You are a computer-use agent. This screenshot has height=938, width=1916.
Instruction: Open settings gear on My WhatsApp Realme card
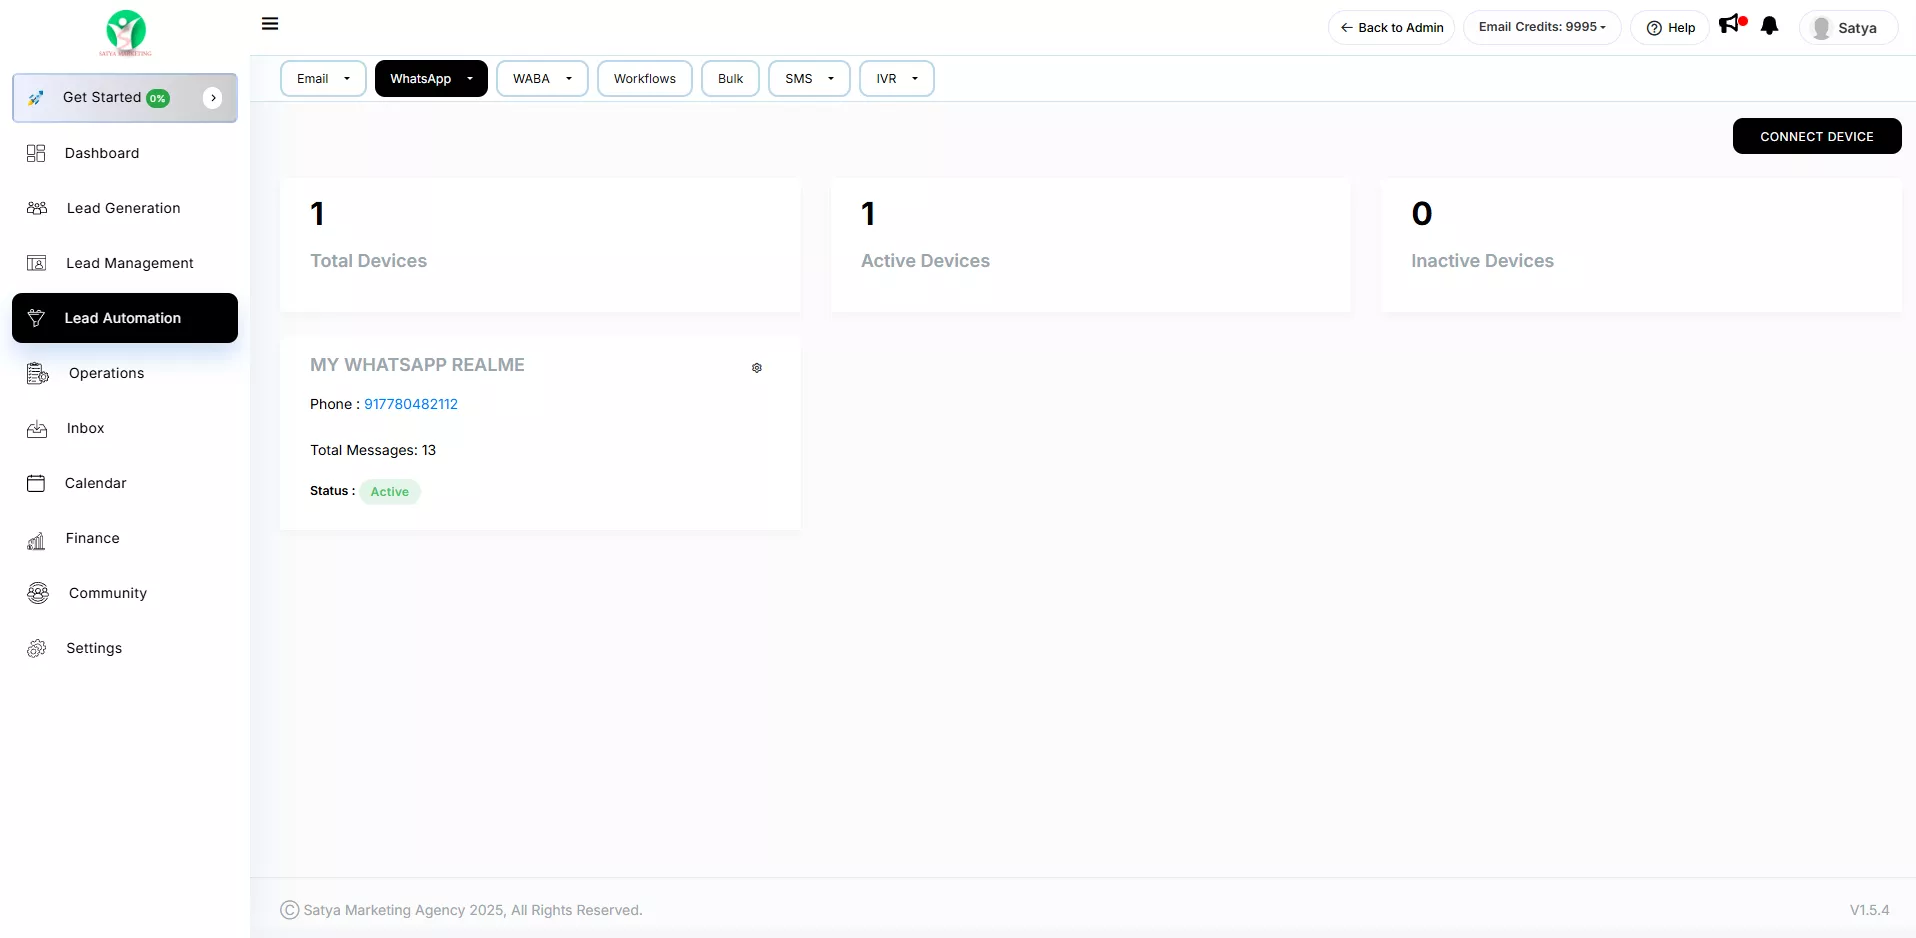coord(757,368)
